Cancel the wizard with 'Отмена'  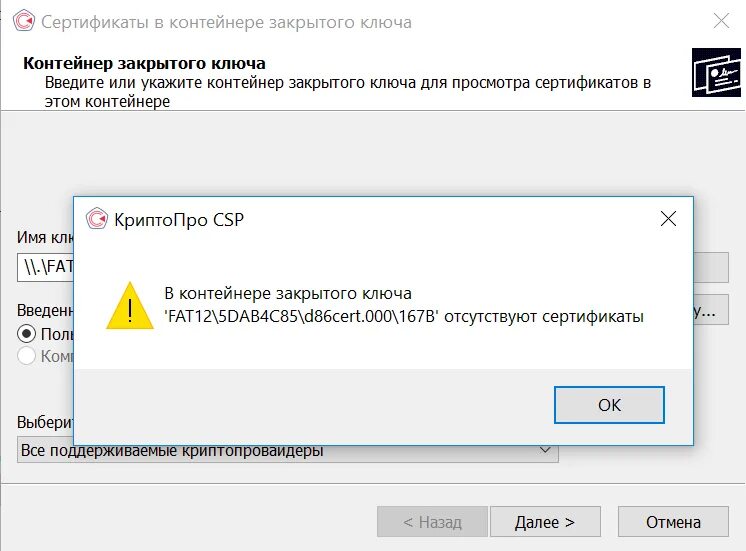click(673, 522)
